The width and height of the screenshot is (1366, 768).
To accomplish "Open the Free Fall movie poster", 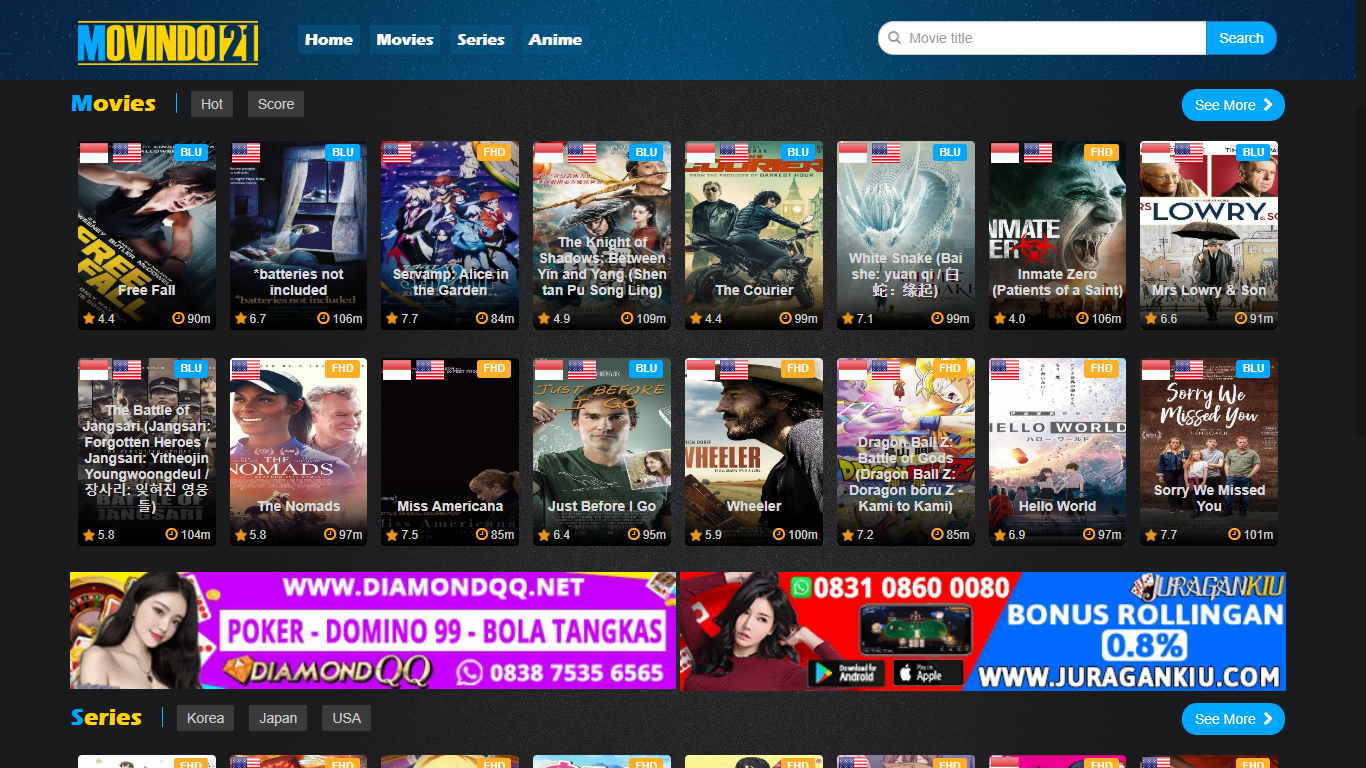I will pos(147,235).
